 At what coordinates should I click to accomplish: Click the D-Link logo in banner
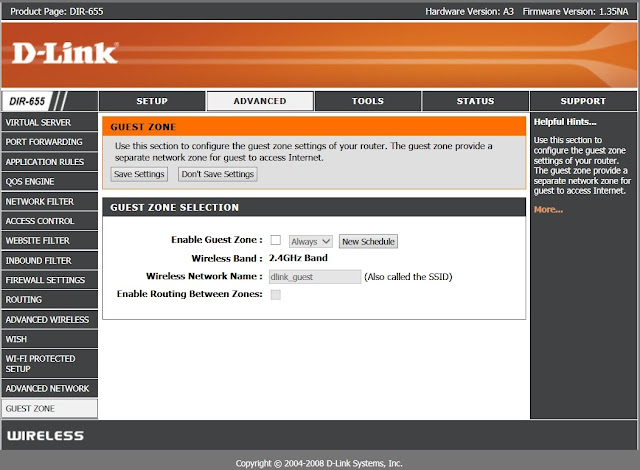point(65,53)
